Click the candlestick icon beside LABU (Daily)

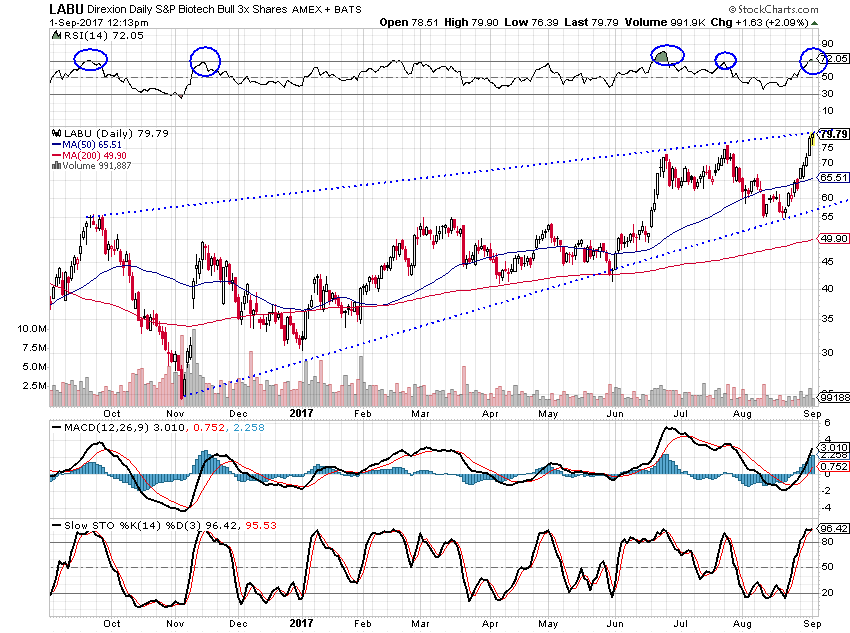pyautogui.click(x=56, y=132)
